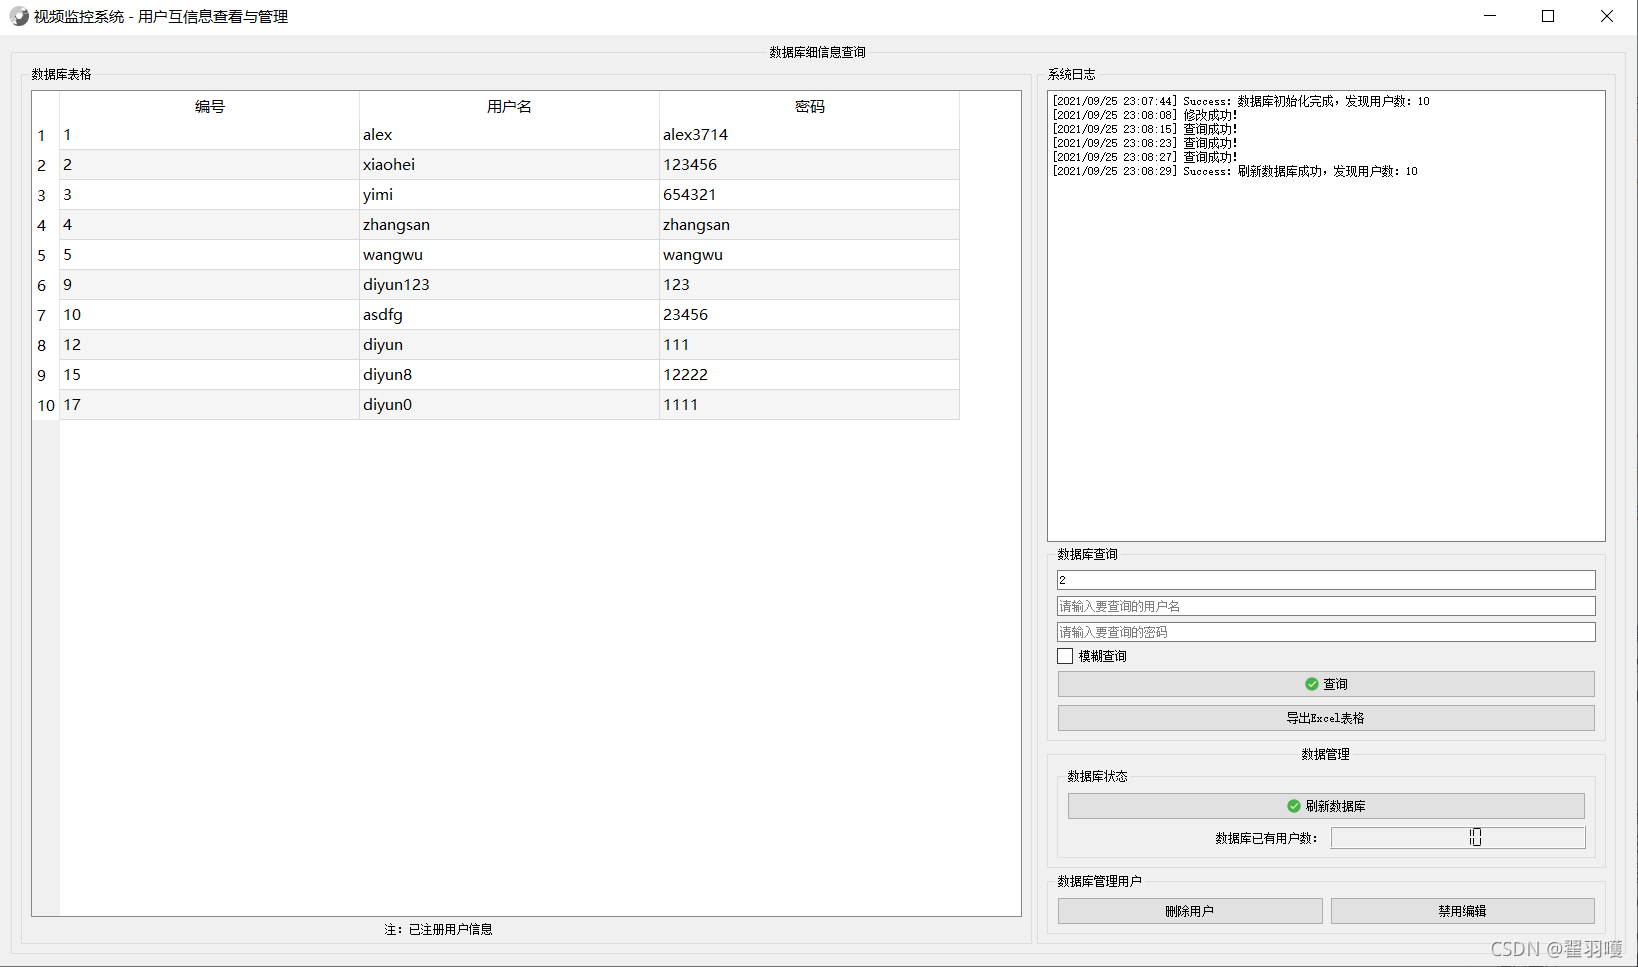
Task: Click username cell alex
Action: [x=510, y=135]
